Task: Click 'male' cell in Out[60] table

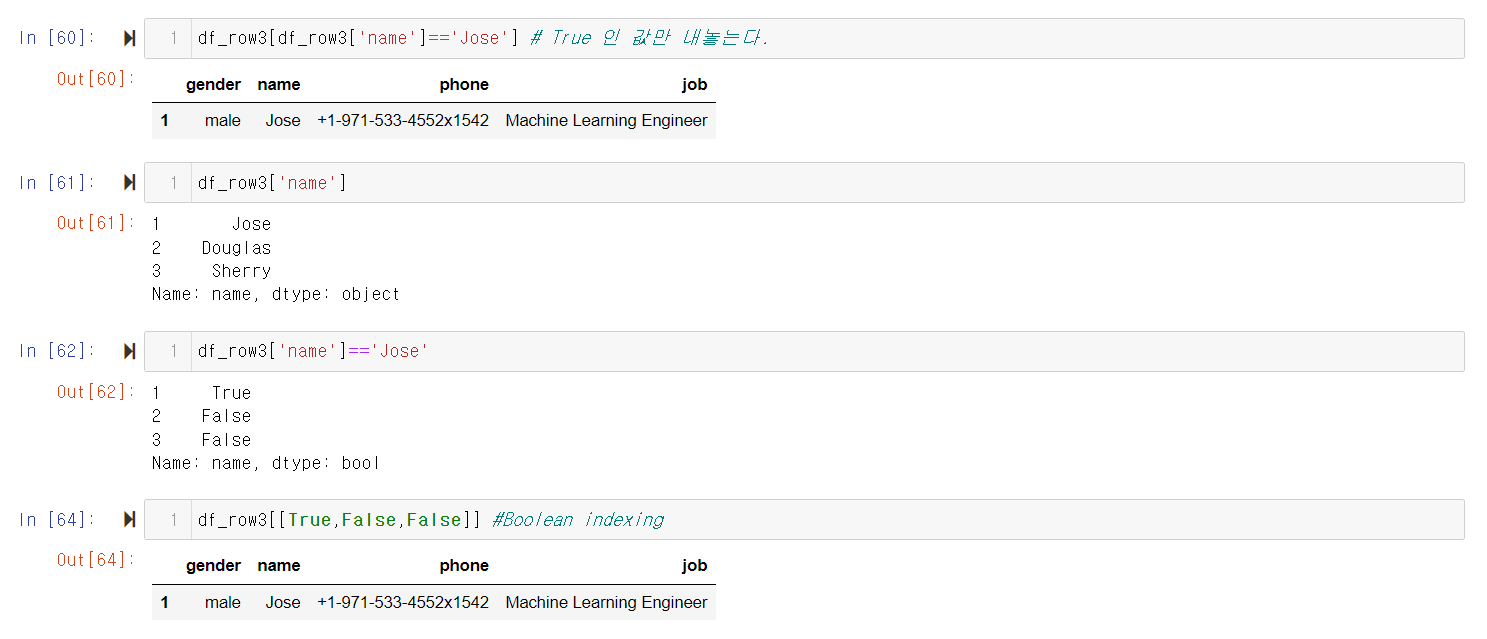Action: pyautogui.click(x=223, y=120)
